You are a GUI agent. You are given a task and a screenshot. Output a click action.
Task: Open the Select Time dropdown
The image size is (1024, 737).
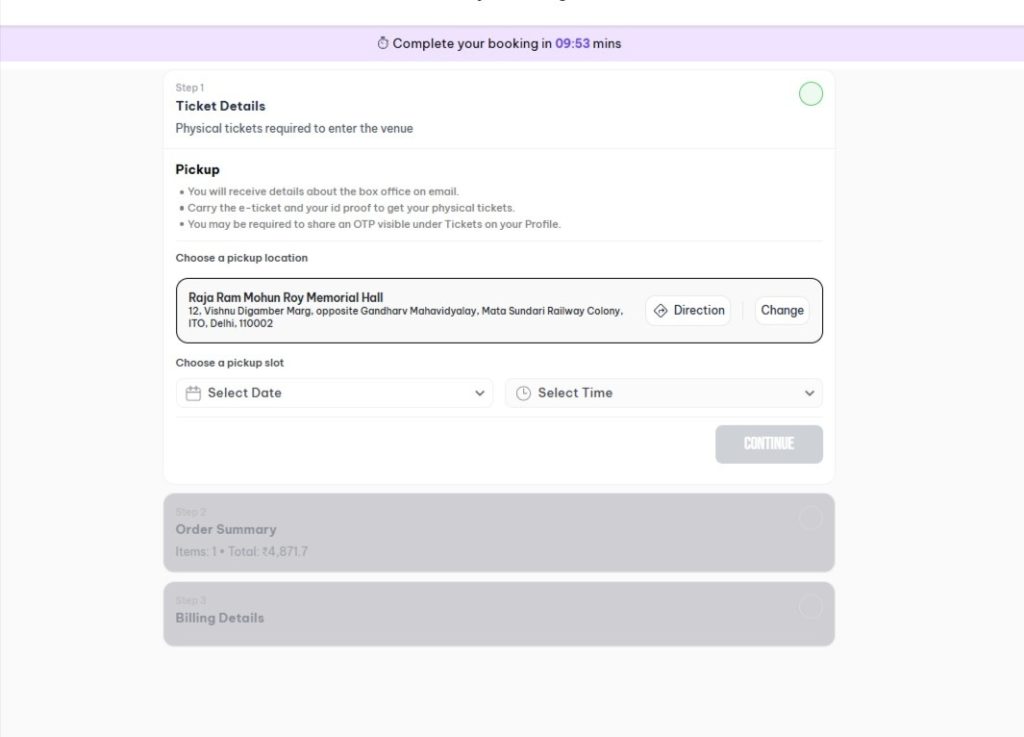coord(664,393)
